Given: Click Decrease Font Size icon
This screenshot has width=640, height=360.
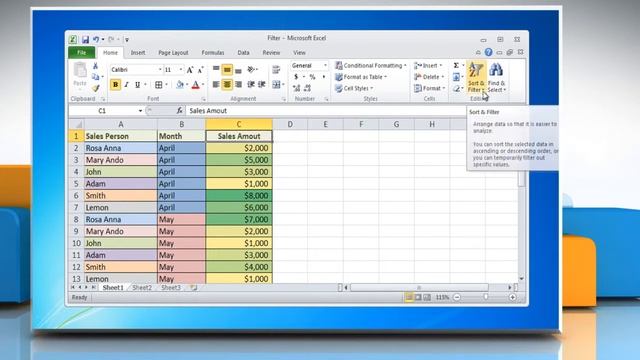Looking at the screenshot, I should [x=200, y=70].
